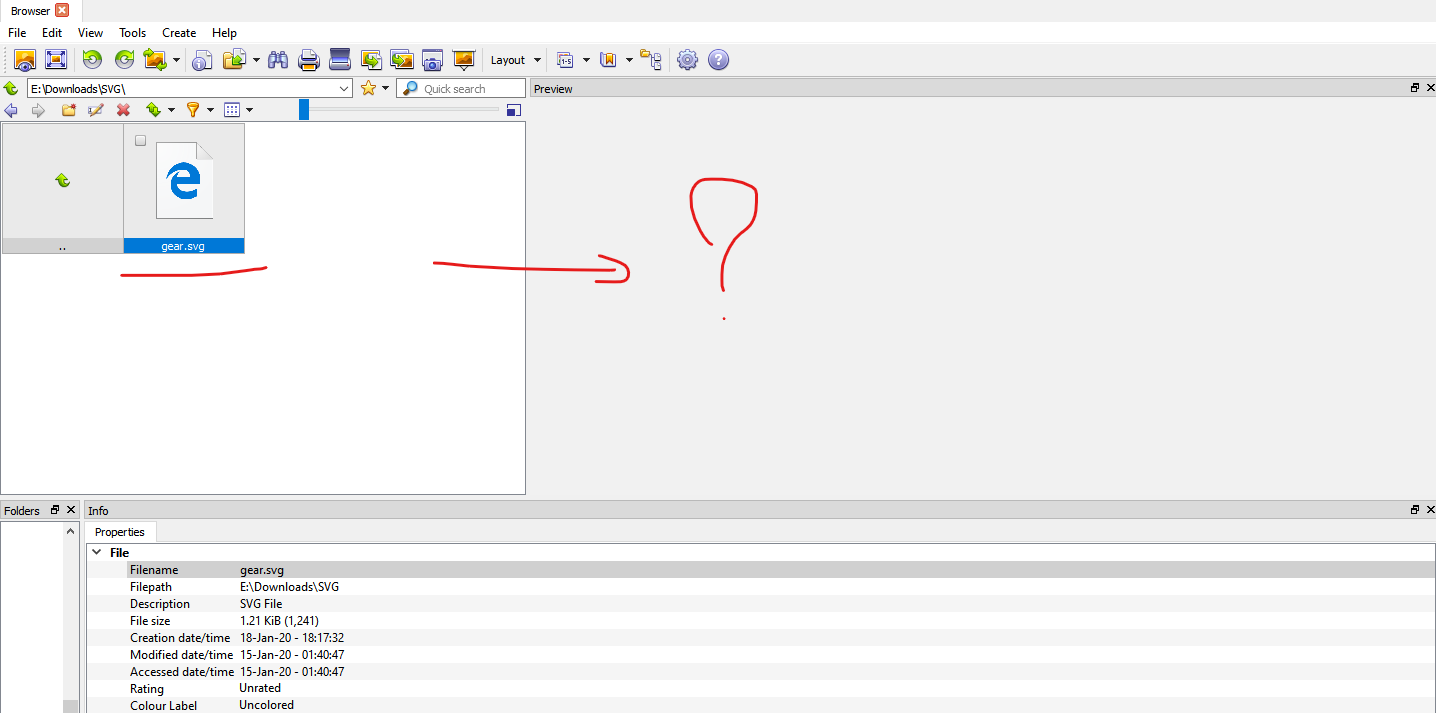The height and width of the screenshot is (713, 1436).
Task: Expand the JPEG transformation dropdown arrow
Action: (x=176, y=60)
